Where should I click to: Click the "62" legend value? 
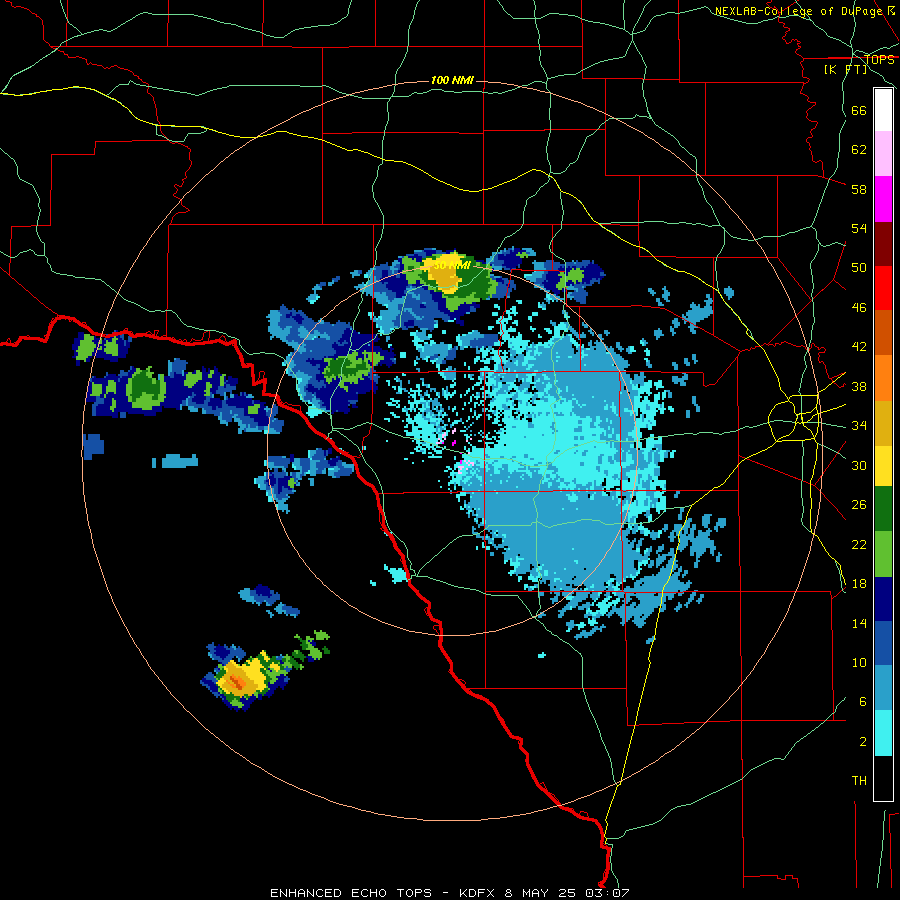[x=859, y=149]
